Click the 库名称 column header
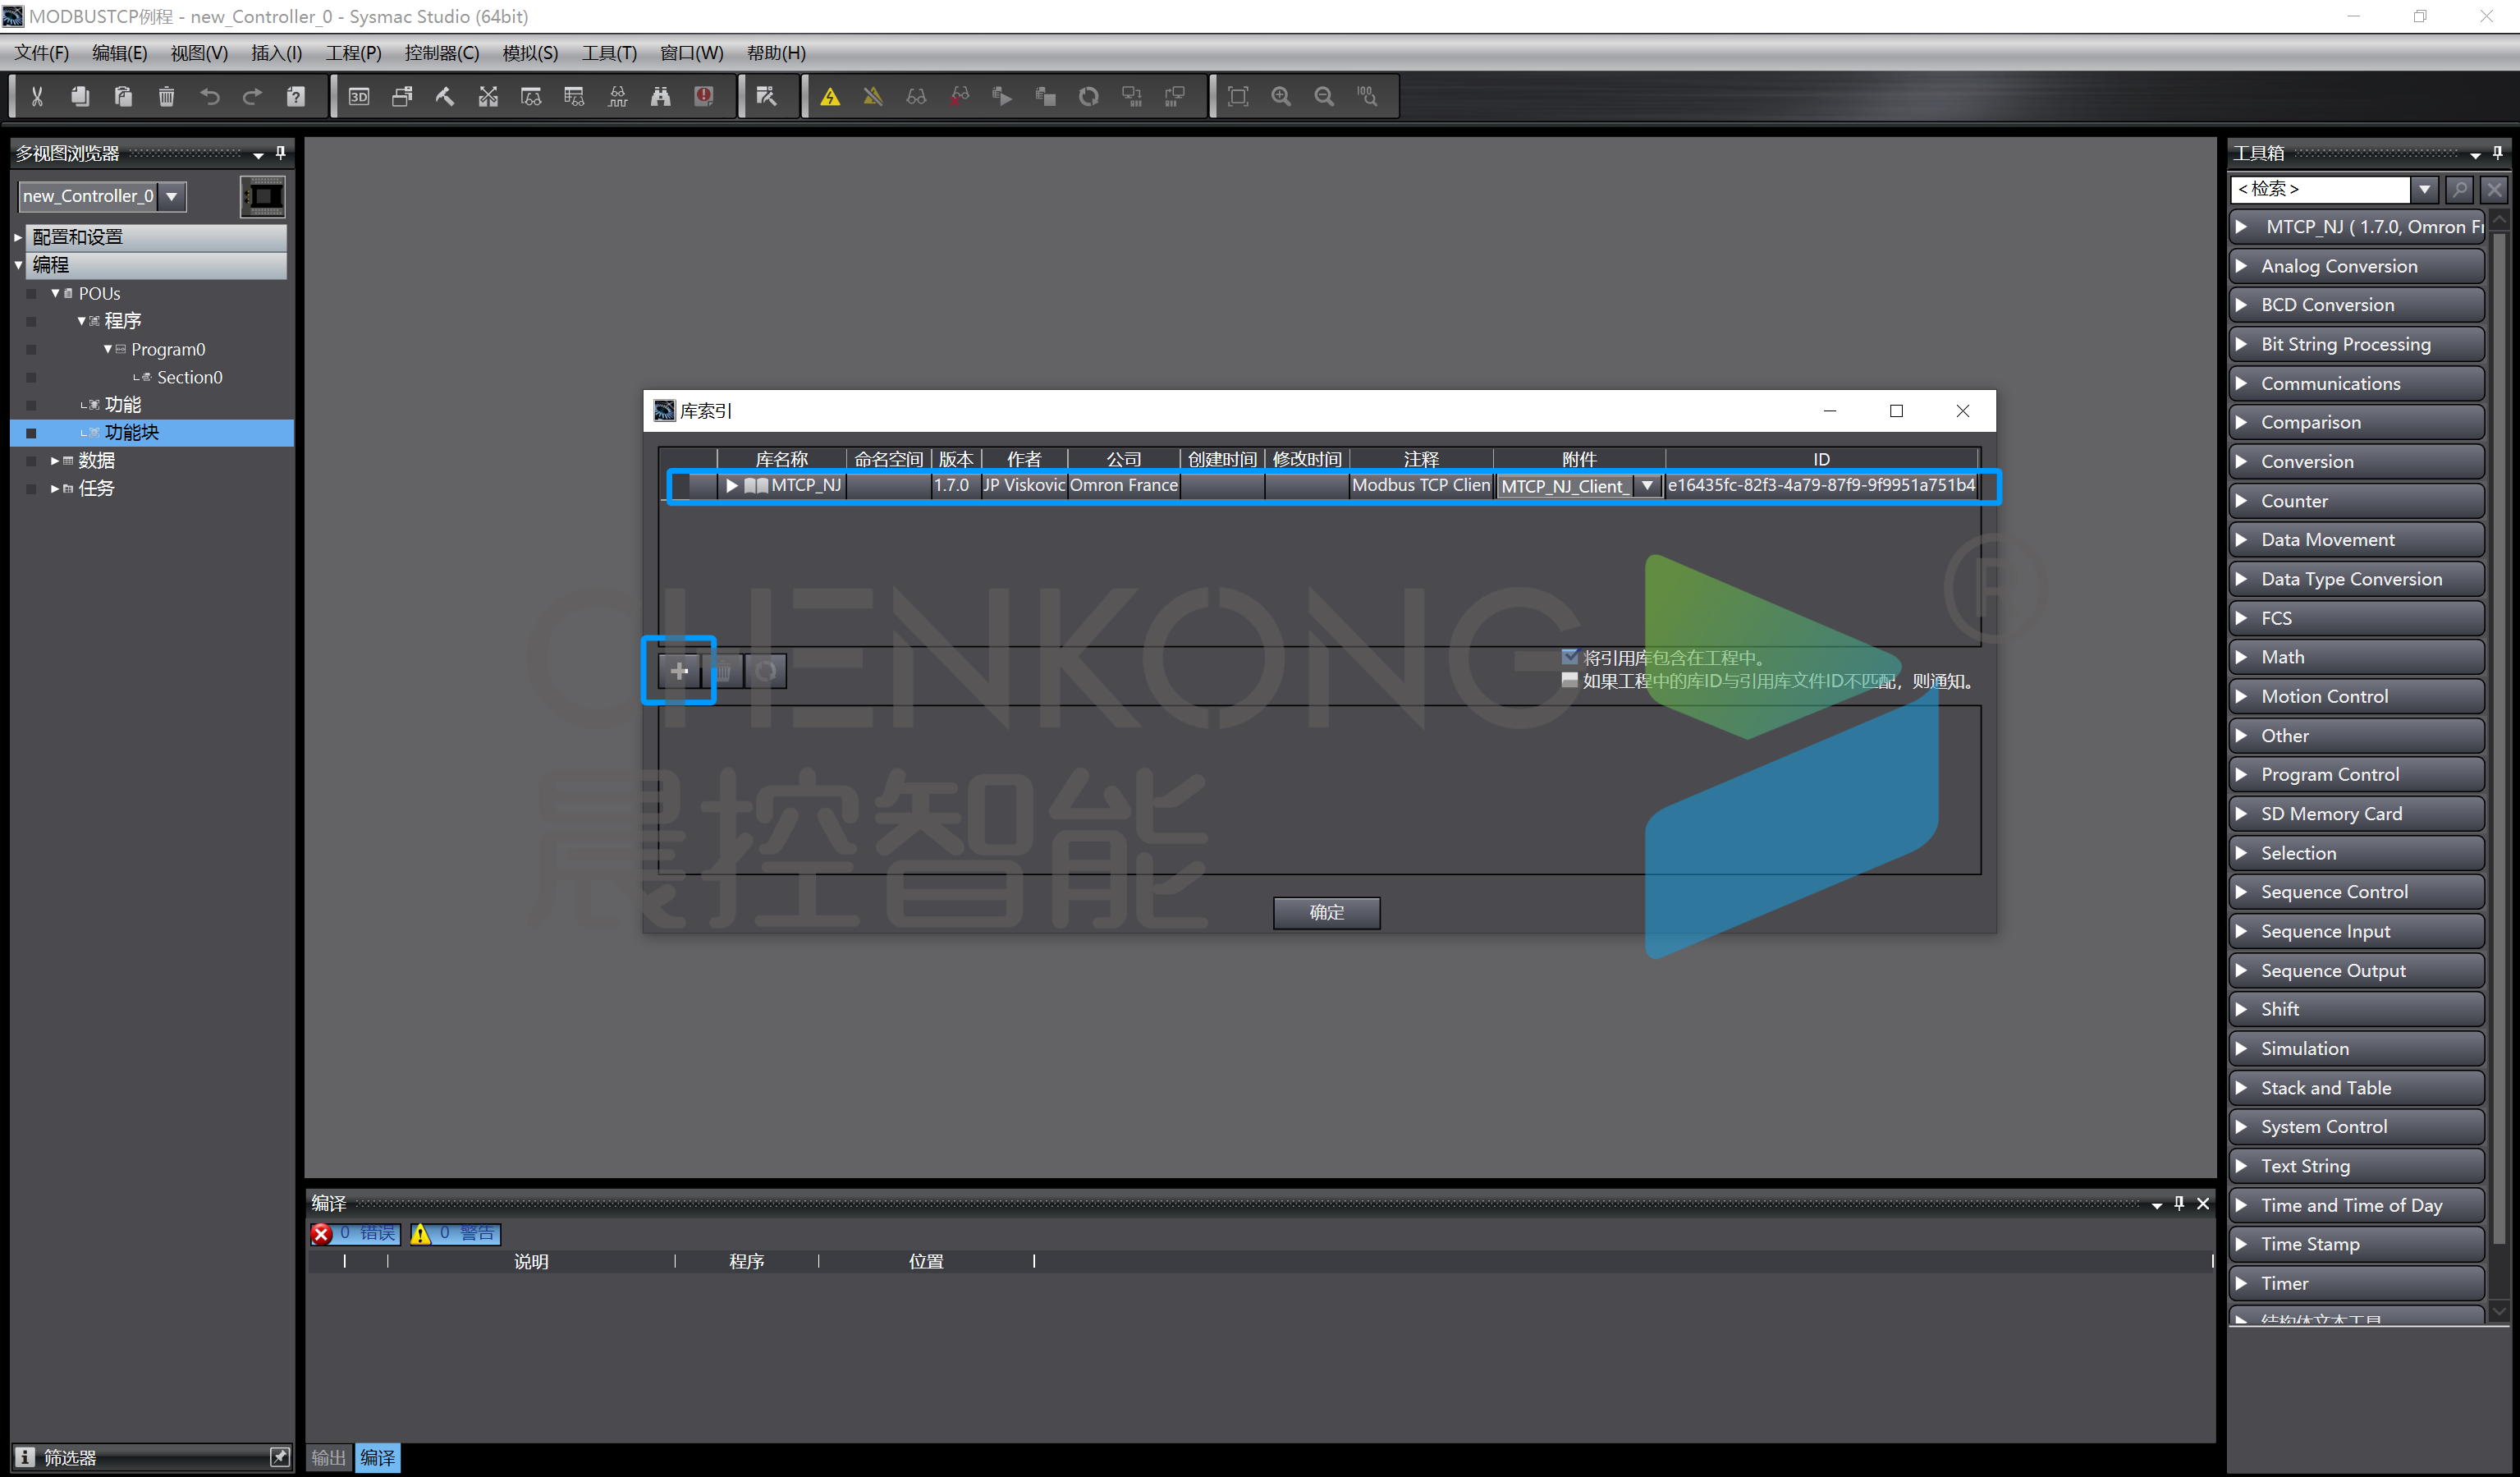Screen dimensions: 2520x1477 [x=781, y=459]
